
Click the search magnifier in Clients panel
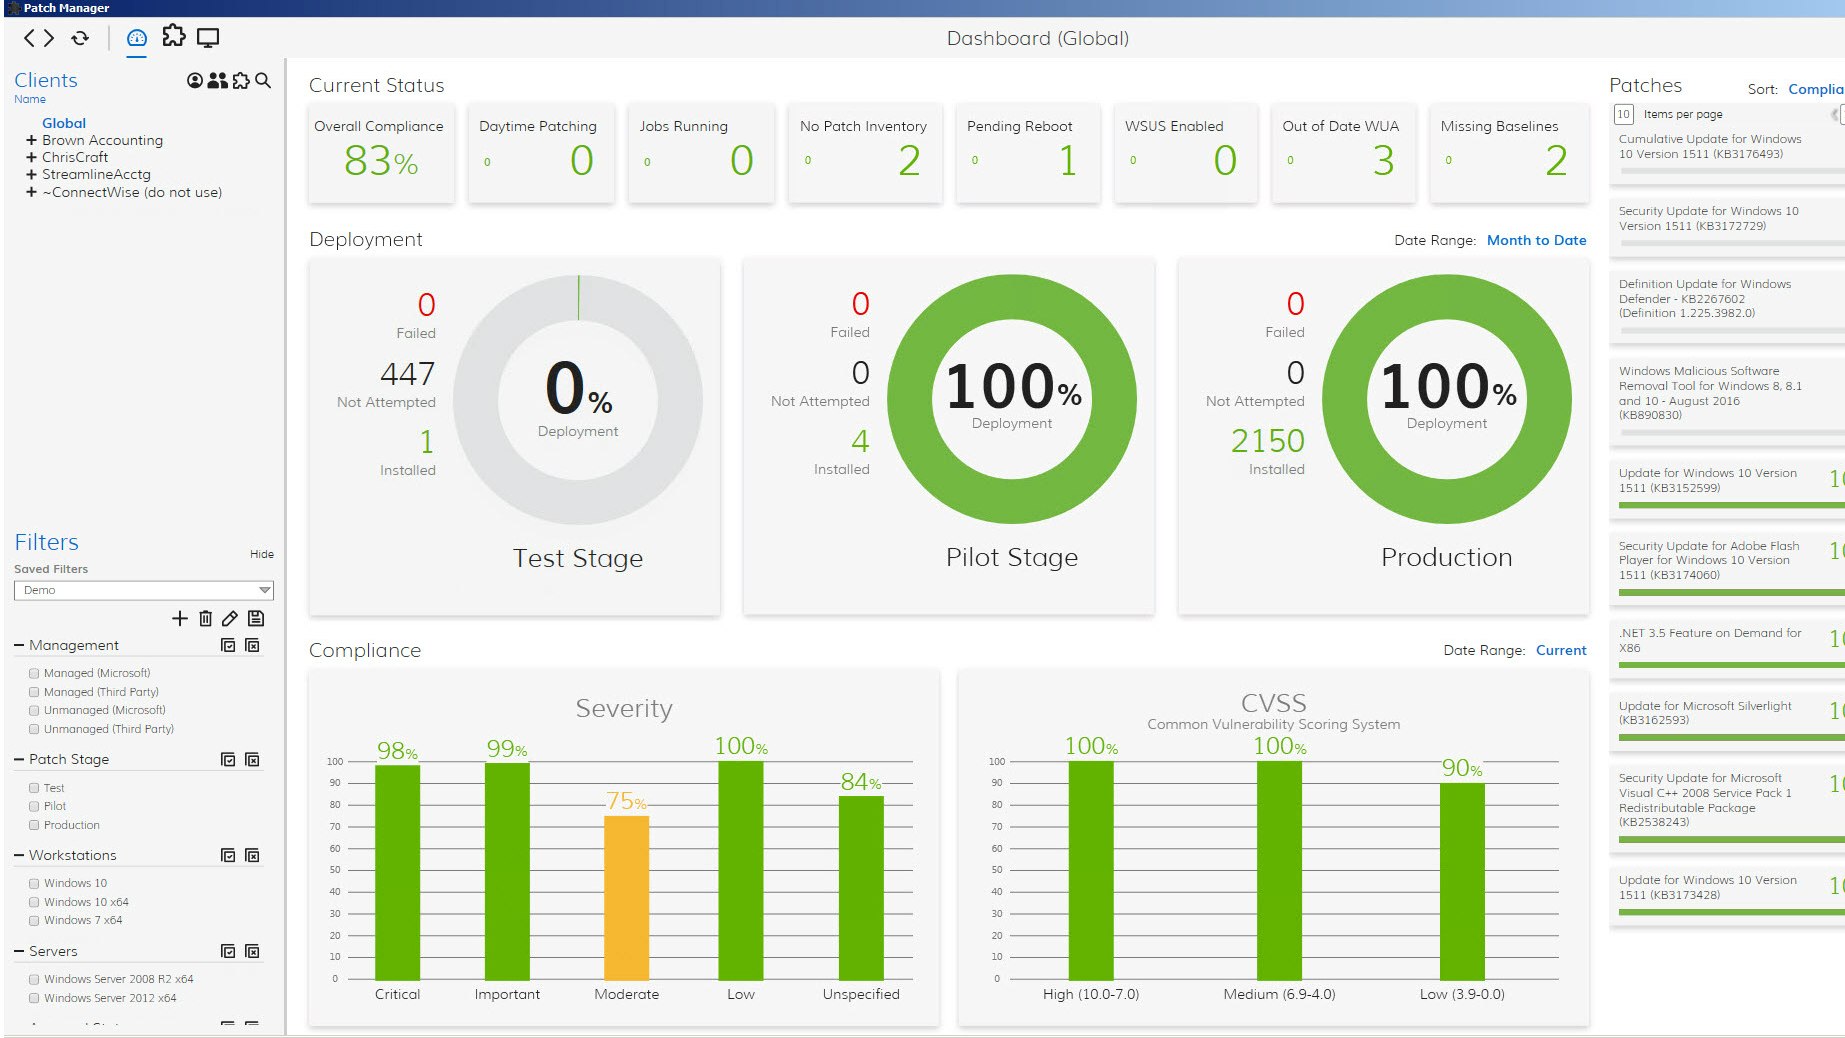[x=263, y=80]
